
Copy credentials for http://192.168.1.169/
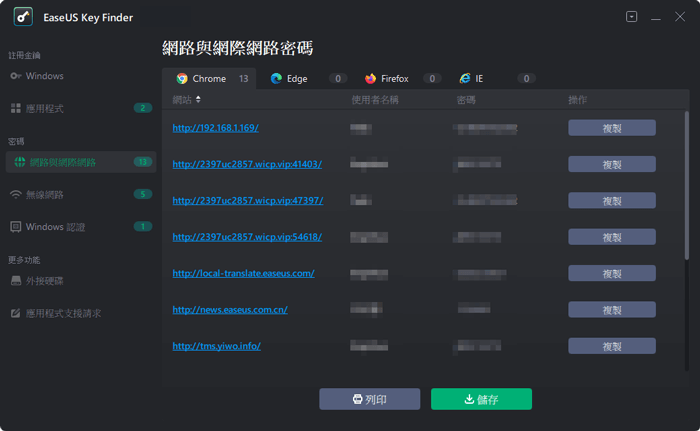coord(611,128)
